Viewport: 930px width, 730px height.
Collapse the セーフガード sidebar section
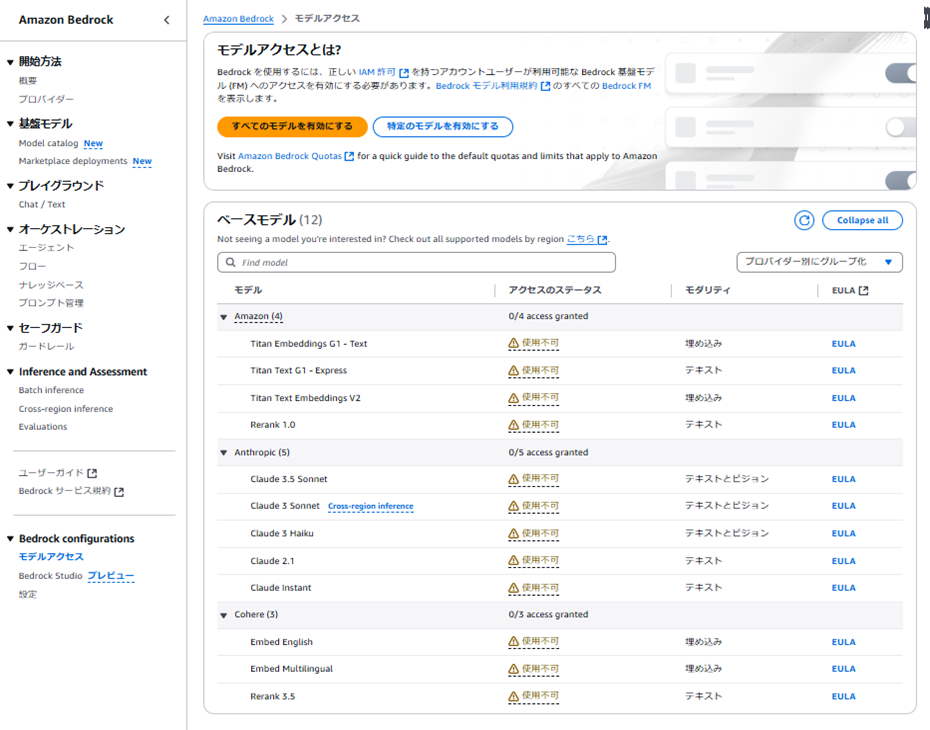pyautogui.click(x=10, y=328)
